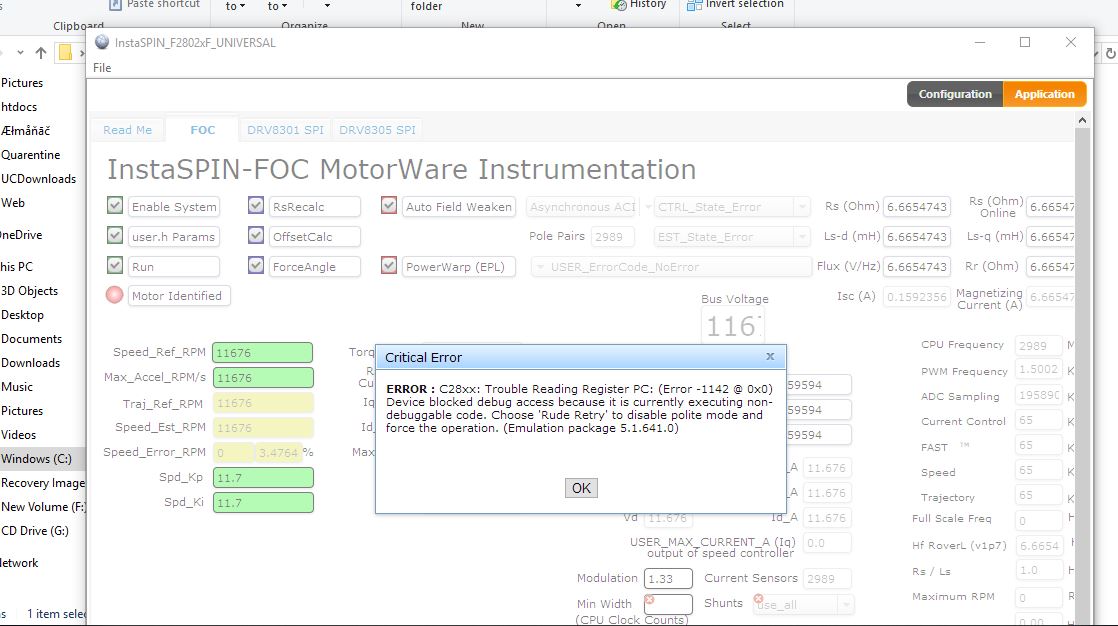Click the Spd_Kp input field

pos(262,478)
